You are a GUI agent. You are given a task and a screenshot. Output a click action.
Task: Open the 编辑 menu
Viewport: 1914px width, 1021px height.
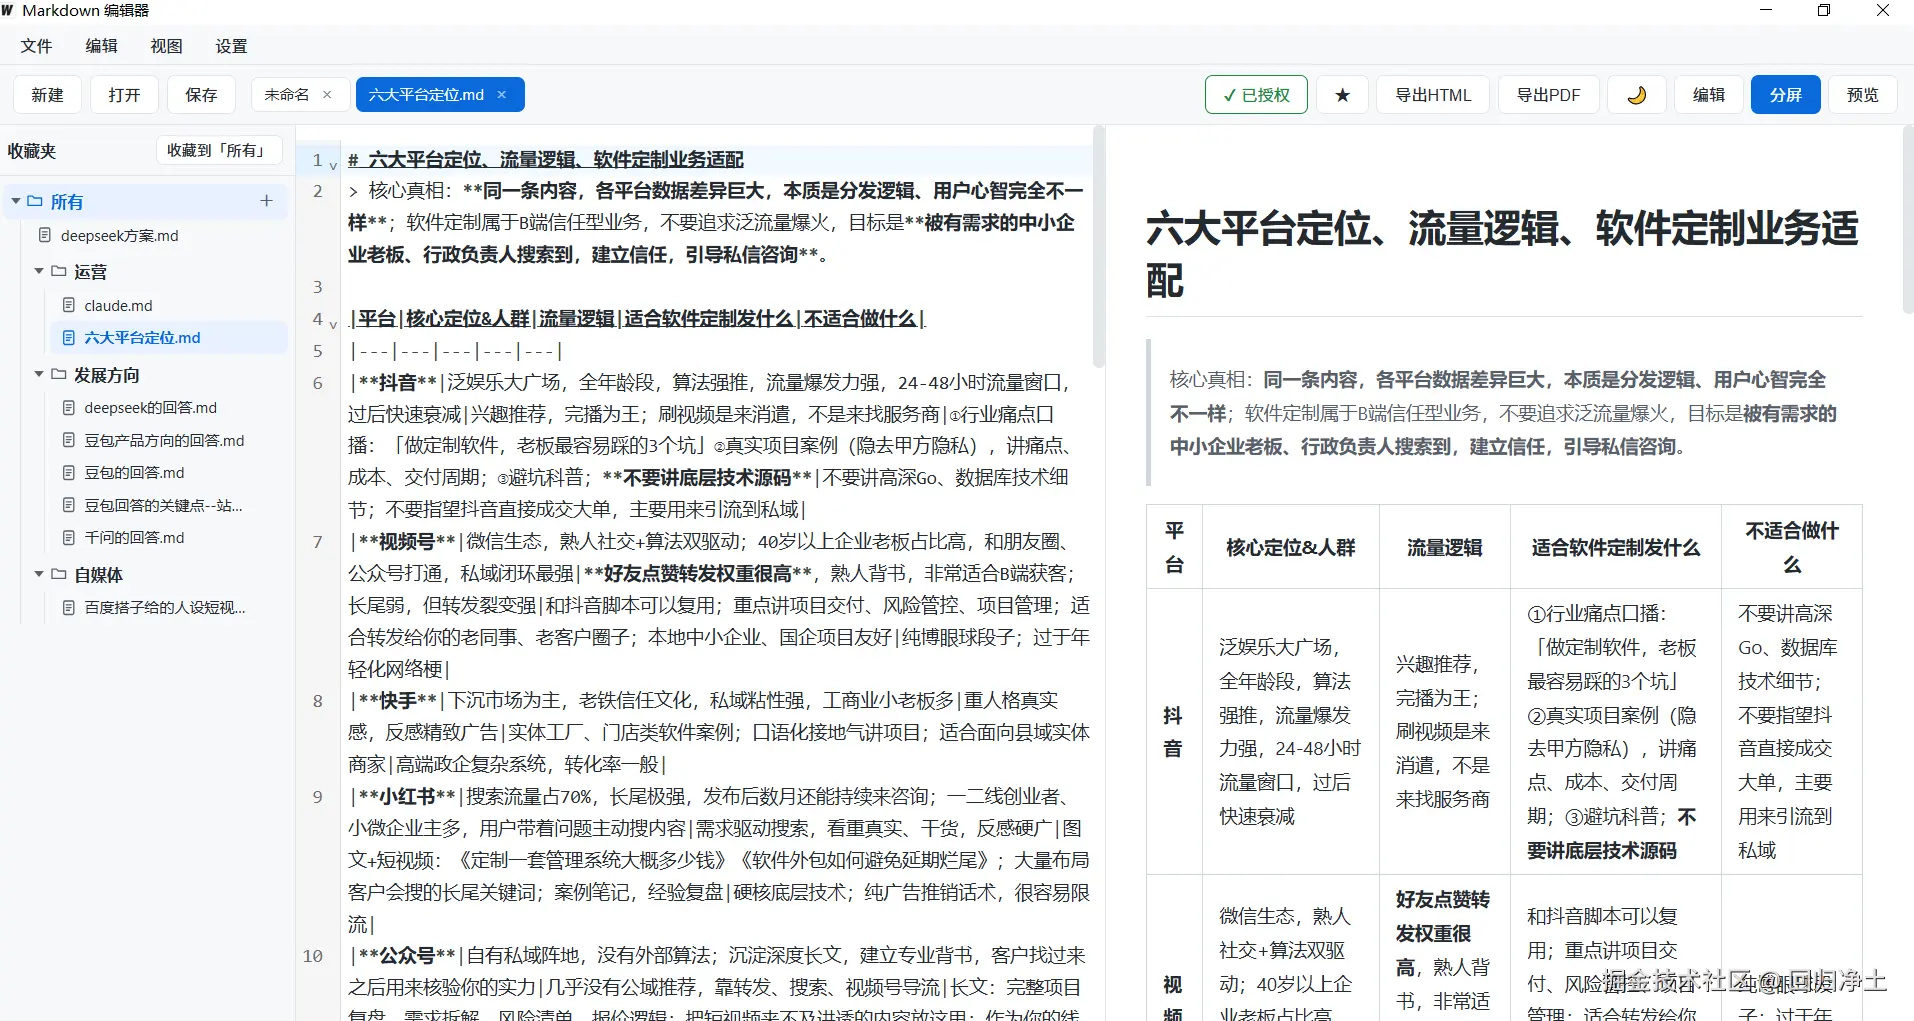tap(101, 46)
